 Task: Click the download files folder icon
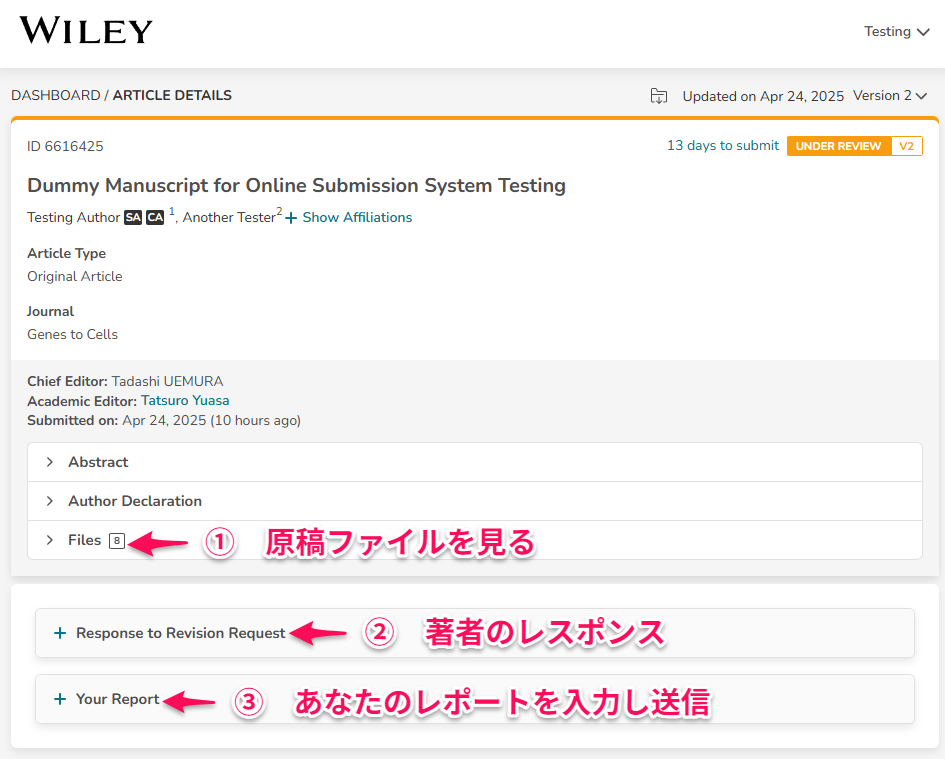click(659, 96)
